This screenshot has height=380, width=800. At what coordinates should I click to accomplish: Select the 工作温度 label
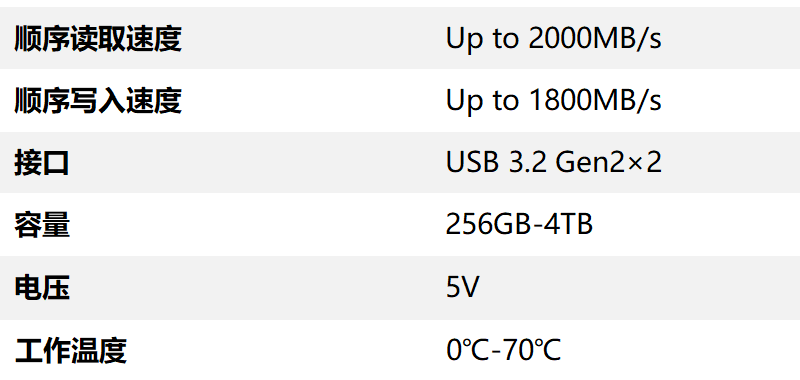coord(70,351)
